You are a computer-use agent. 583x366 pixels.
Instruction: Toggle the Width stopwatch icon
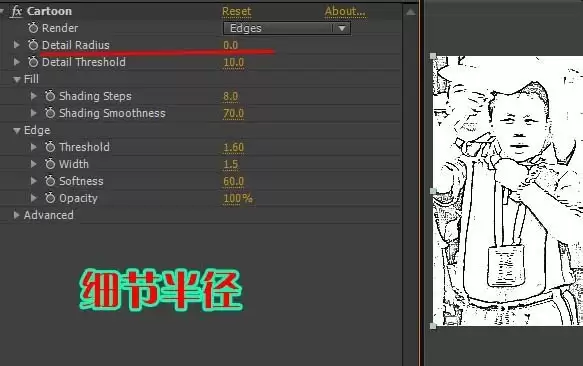pyautogui.click(x=50, y=164)
